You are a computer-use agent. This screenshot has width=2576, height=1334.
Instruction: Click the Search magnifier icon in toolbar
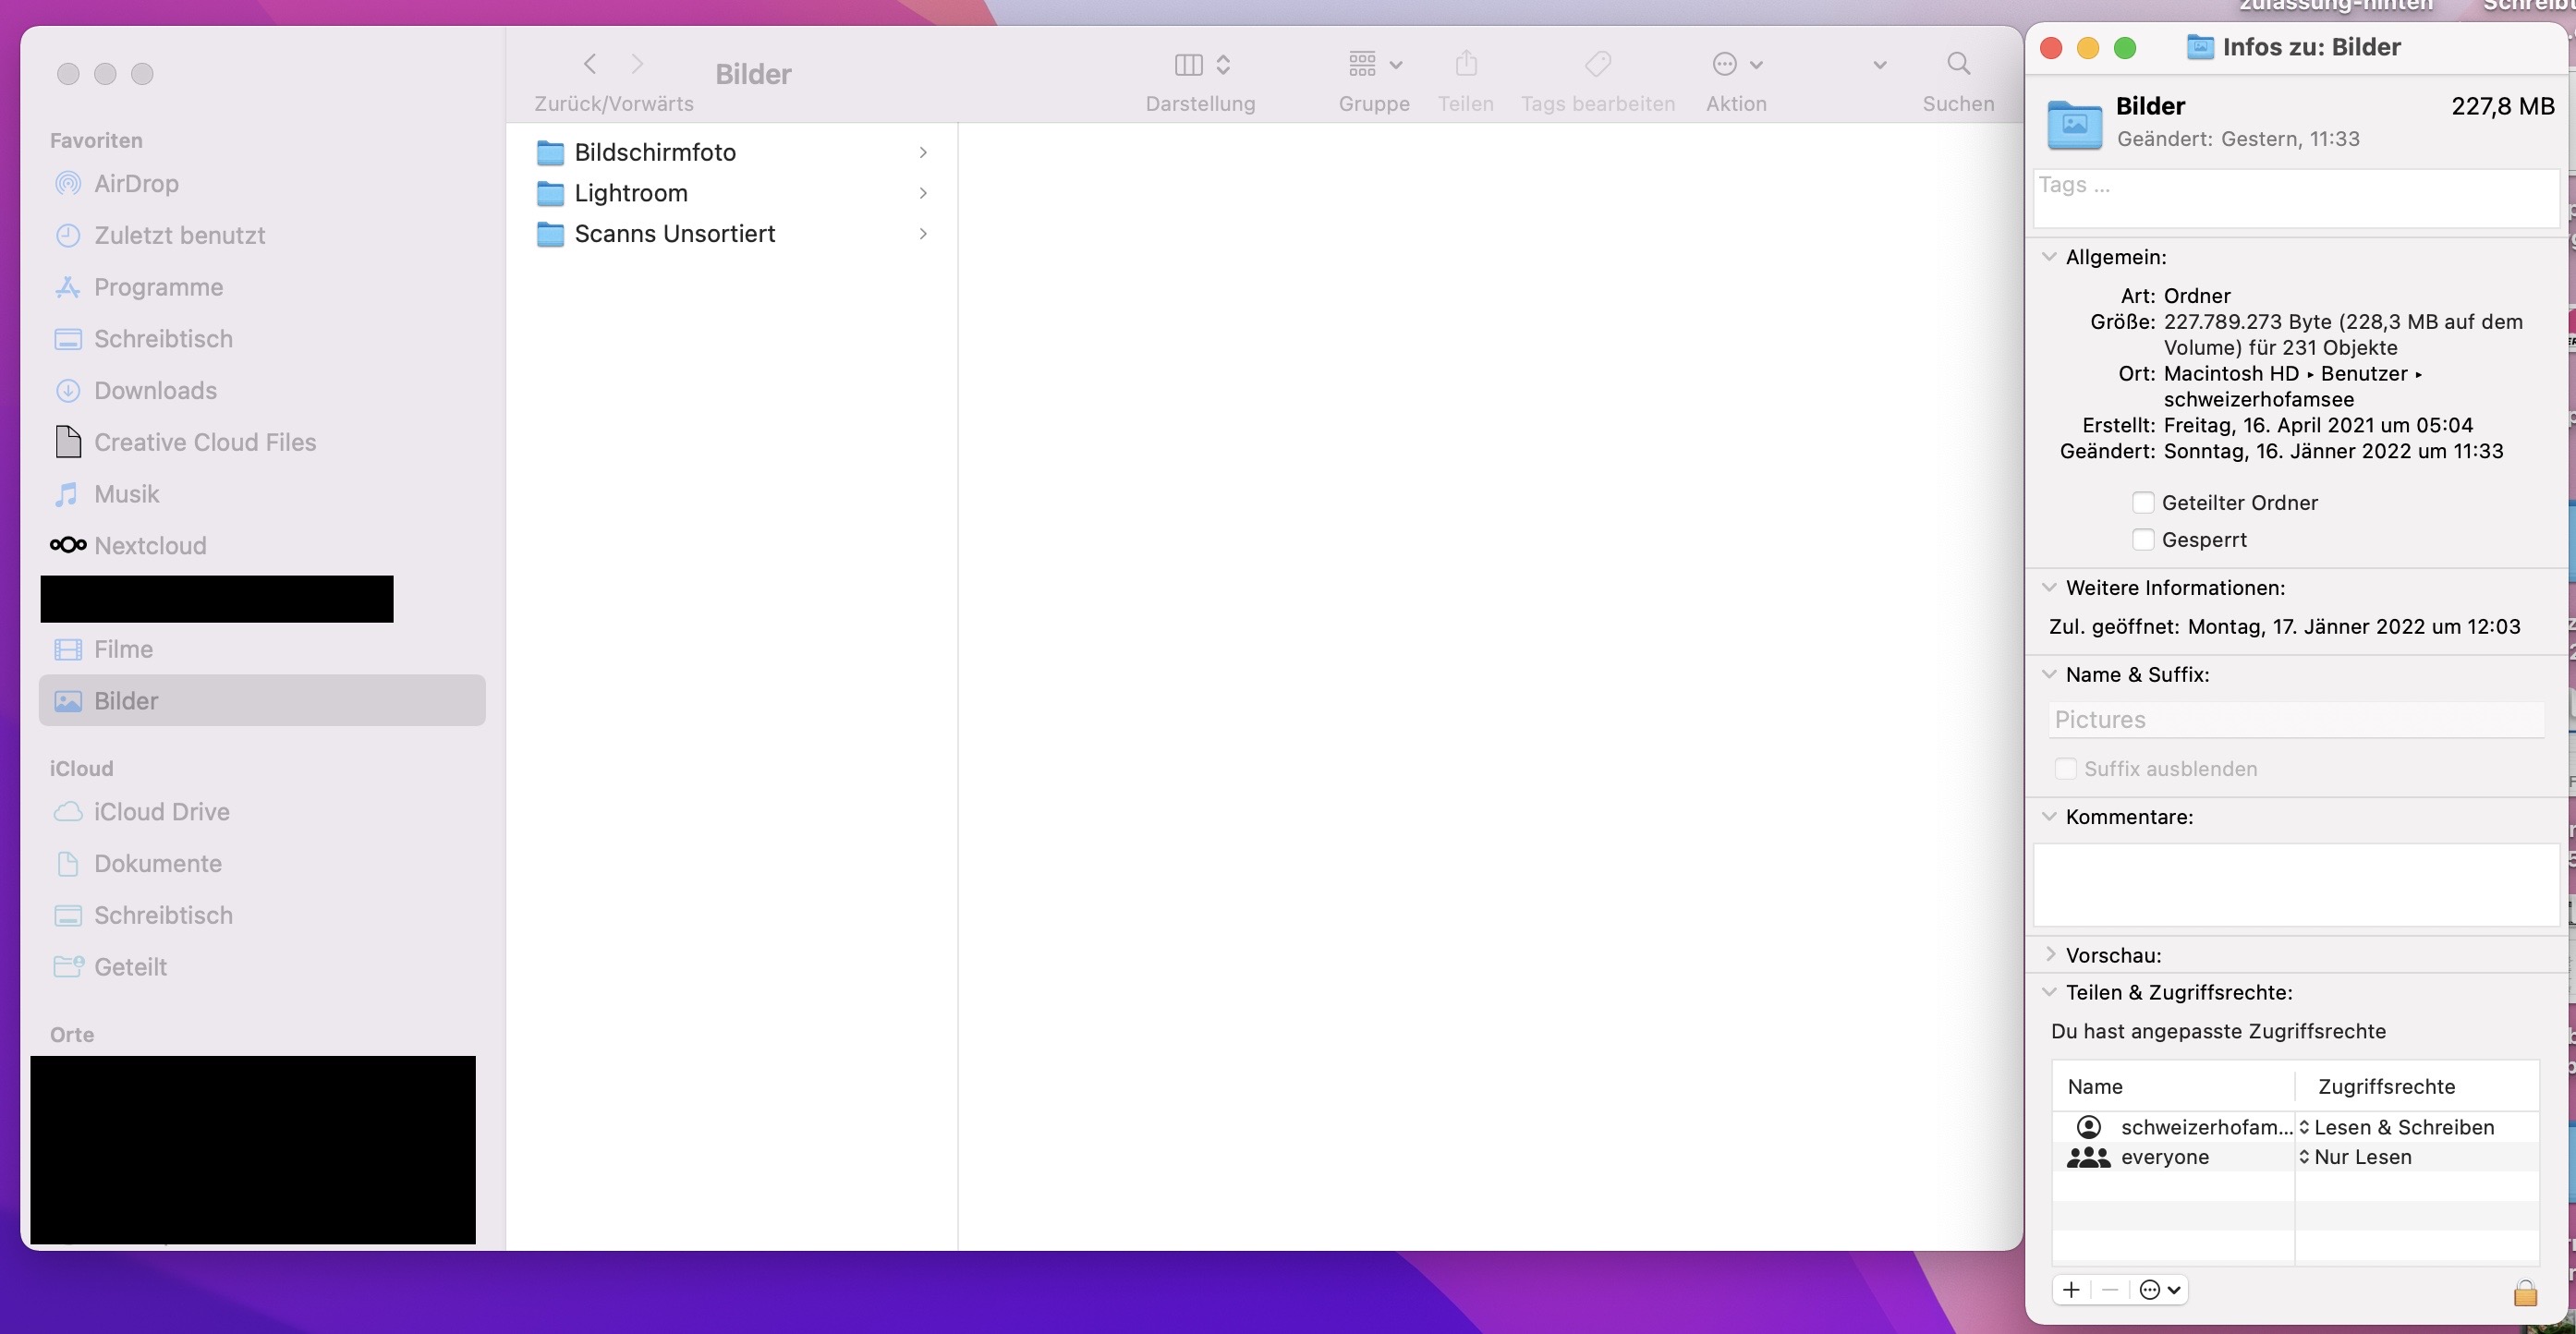click(x=1958, y=65)
